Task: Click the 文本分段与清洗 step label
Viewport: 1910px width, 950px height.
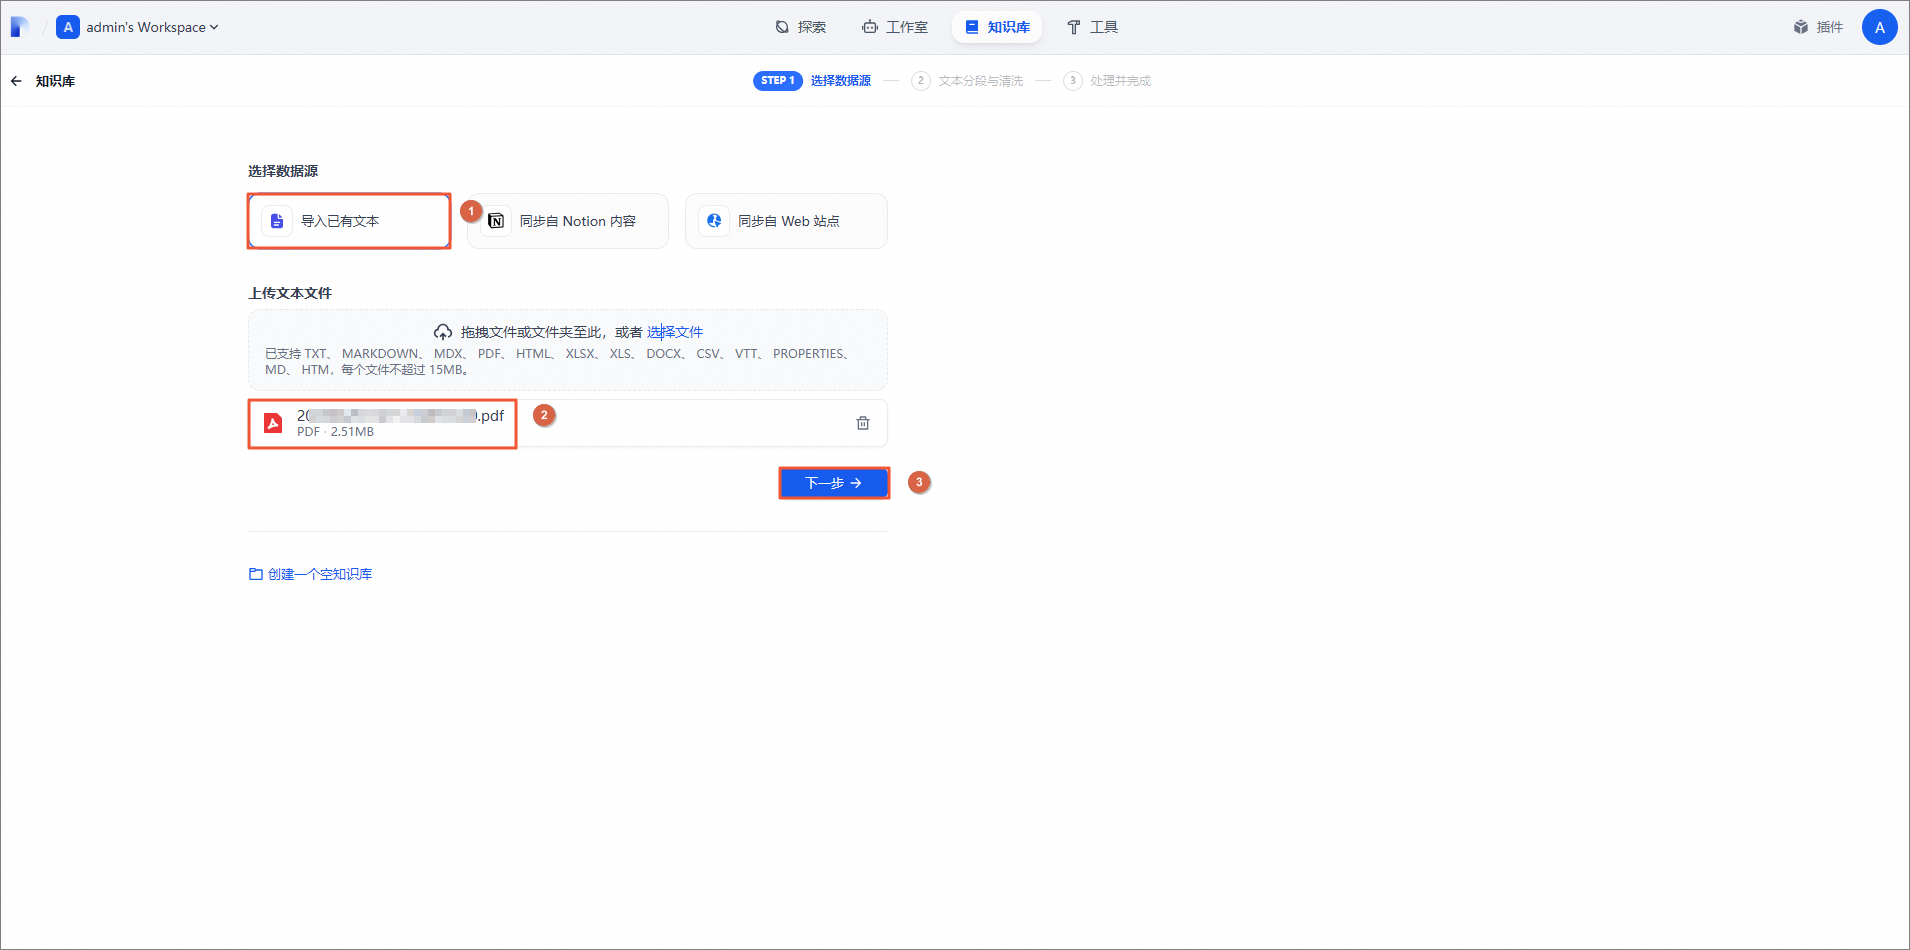Action: pos(980,81)
